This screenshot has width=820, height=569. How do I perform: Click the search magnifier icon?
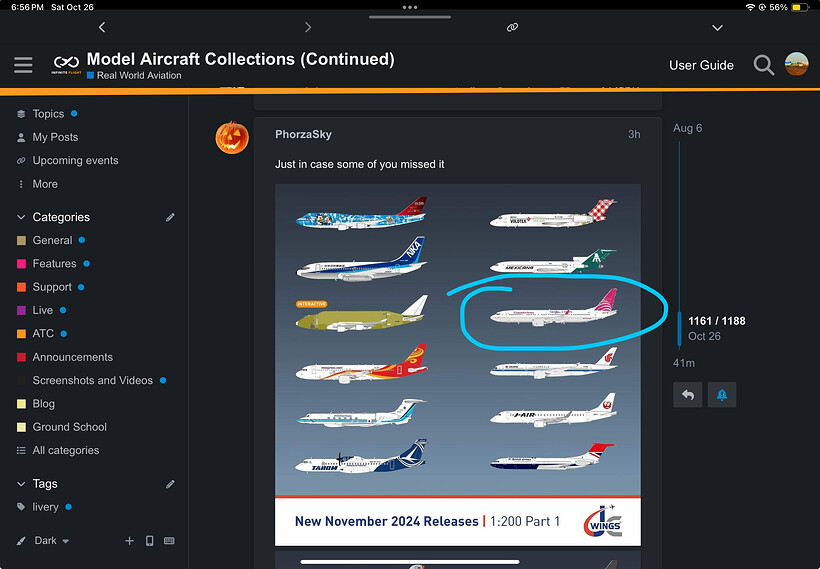(763, 65)
